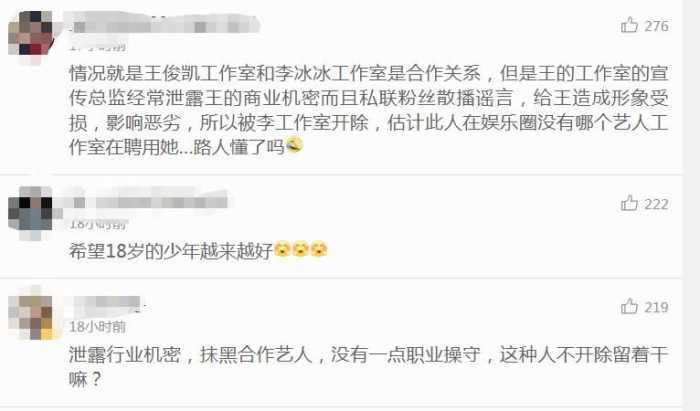
Task: Open the comment starting 泄露行业机密
Action: [368, 366]
